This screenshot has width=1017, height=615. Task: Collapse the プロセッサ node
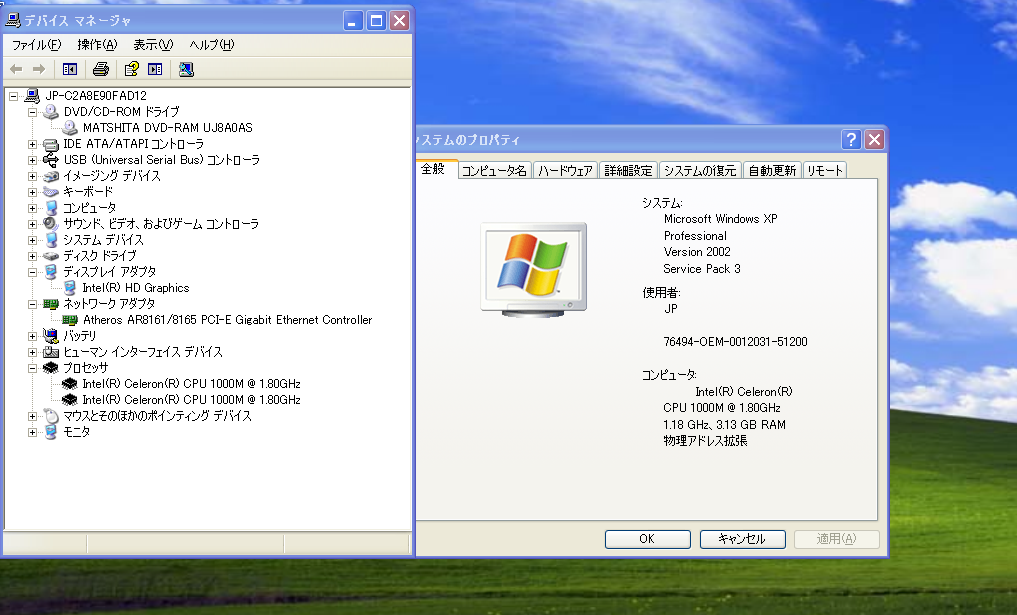point(32,368)
